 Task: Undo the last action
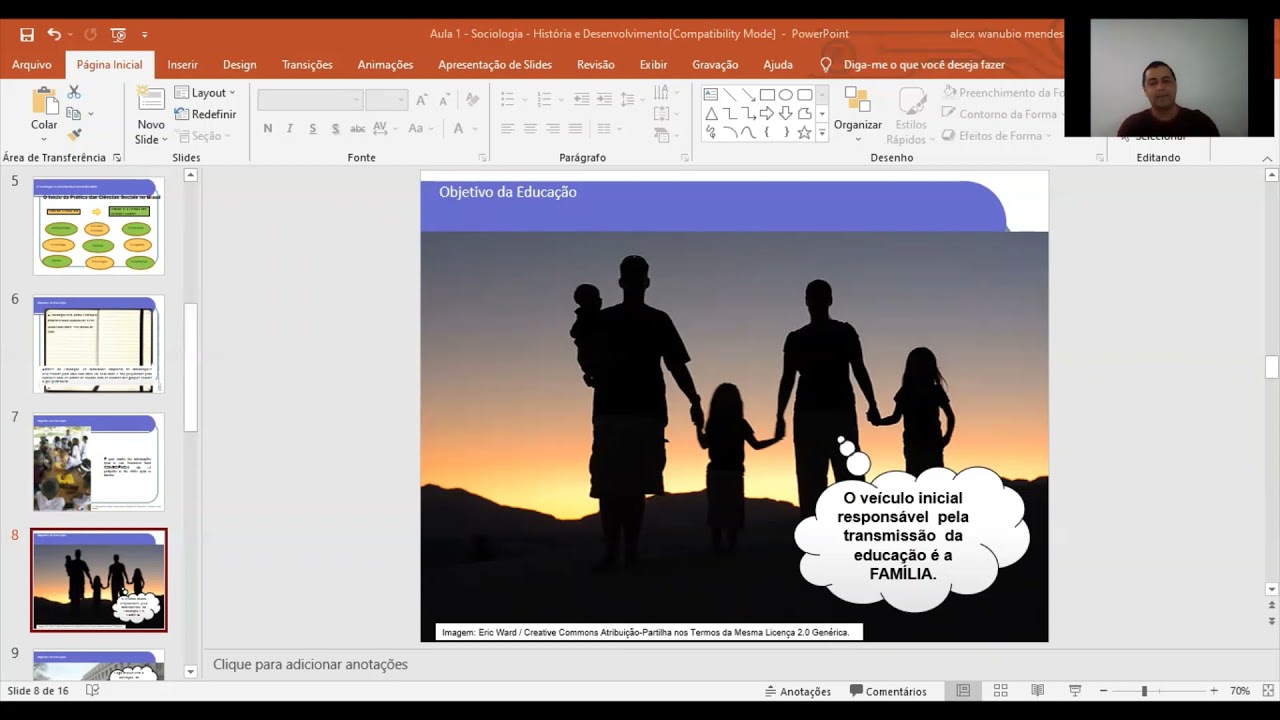click(56, 34)
